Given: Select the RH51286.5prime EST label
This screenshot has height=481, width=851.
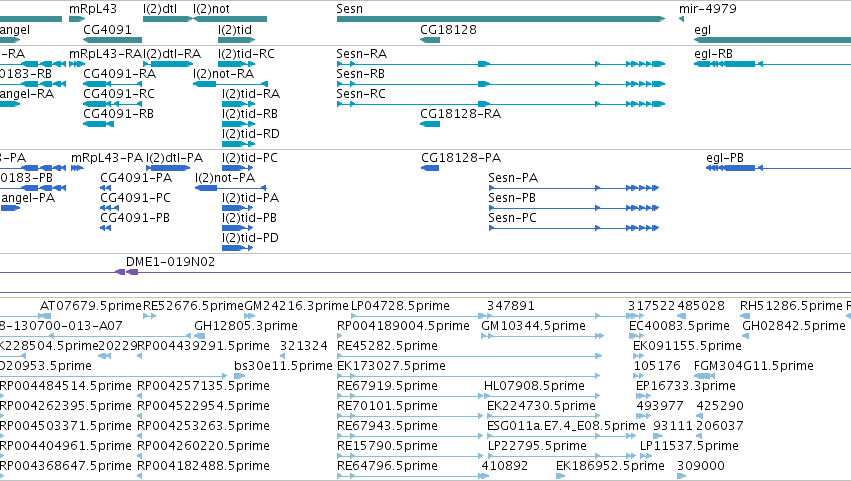Looking at the screenshot, I should tap(791, 306).
